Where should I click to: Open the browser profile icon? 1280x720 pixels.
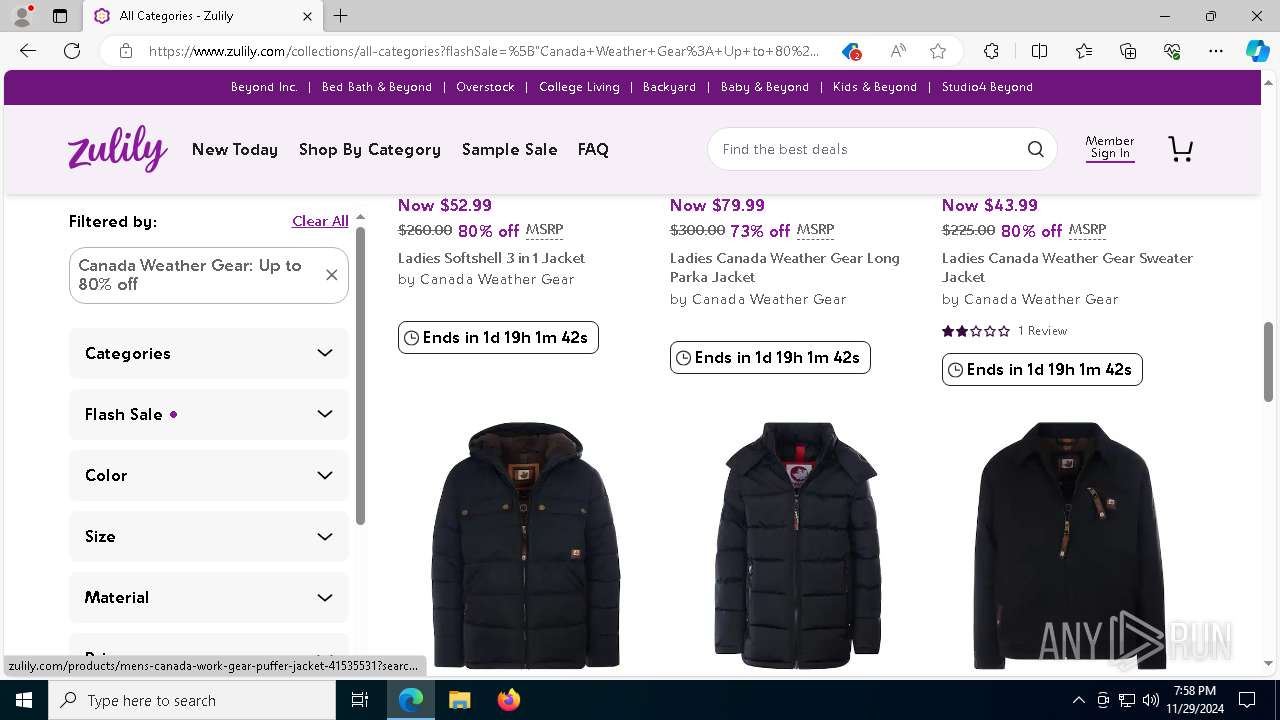22,16
